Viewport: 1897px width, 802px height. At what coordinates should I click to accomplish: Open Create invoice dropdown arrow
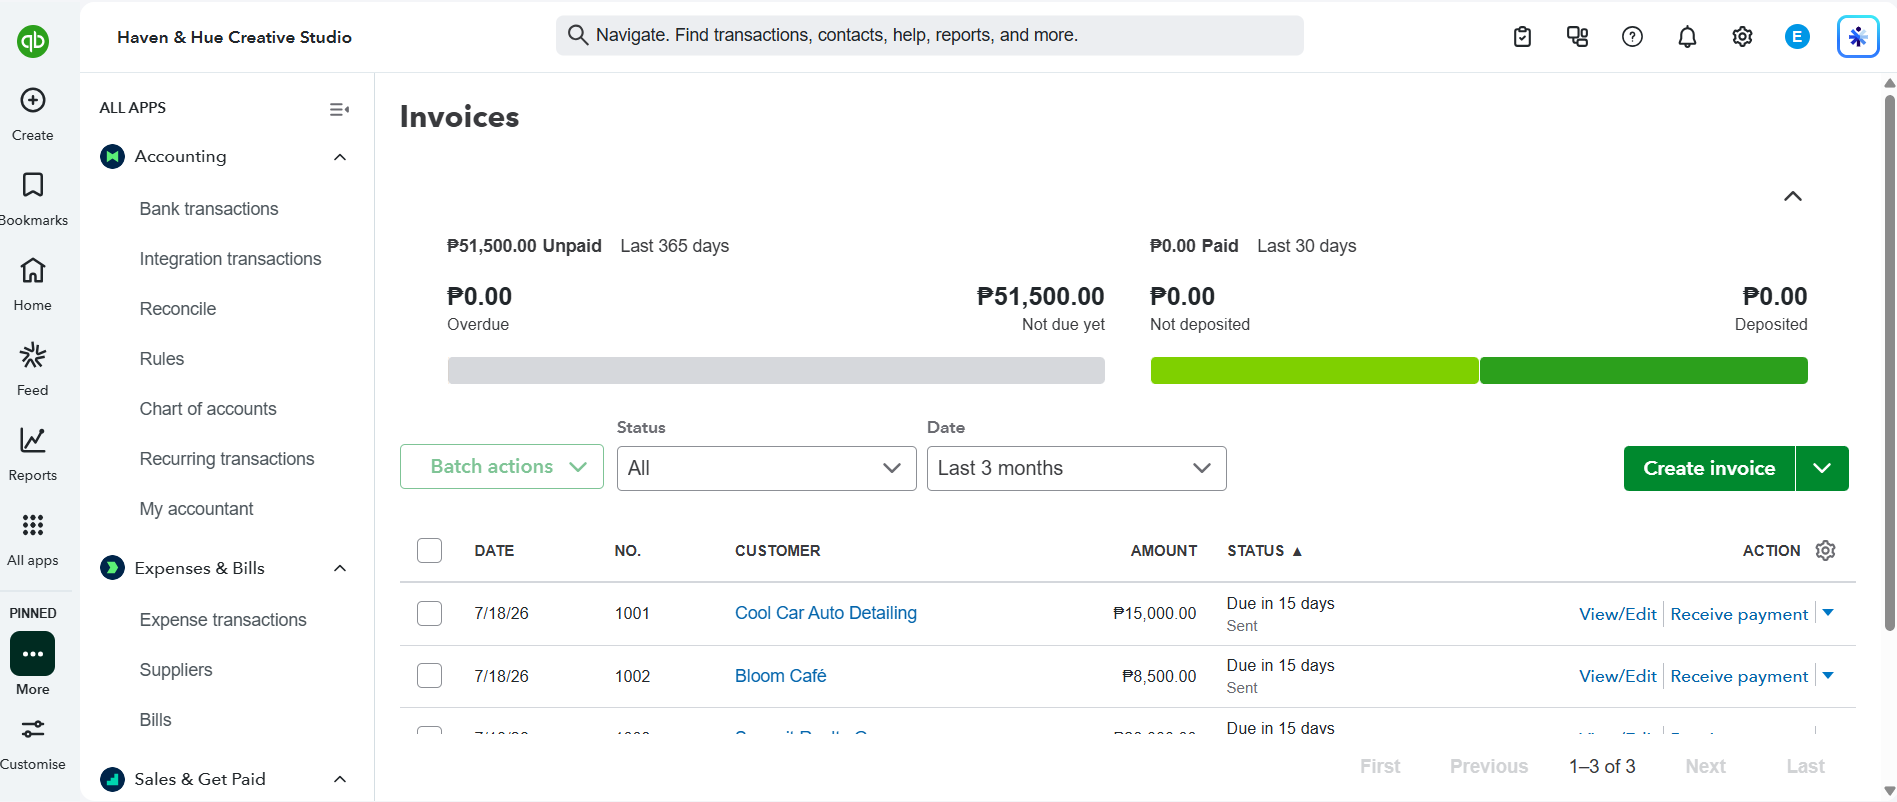point(1822,468)
